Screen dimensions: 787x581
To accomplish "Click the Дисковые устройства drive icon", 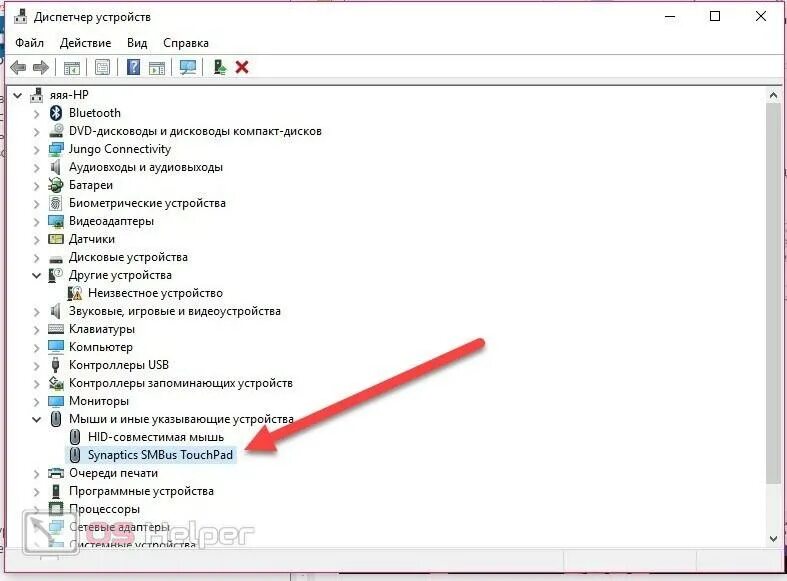I will [x=56, y=259].
